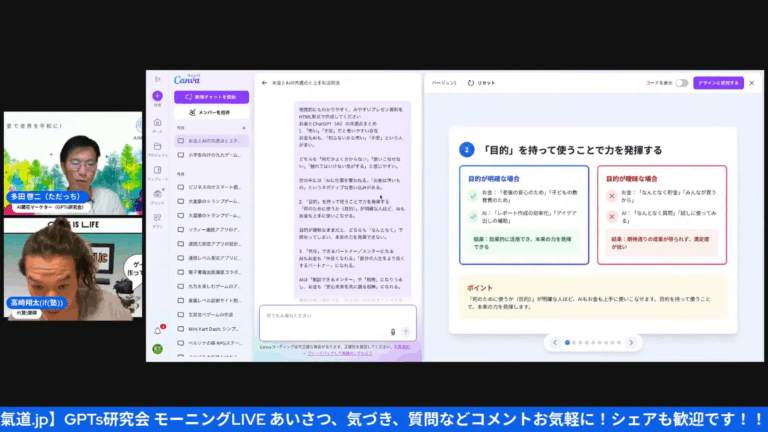Viewport: 768px width, 432px height.
Task: Open the Templates sidebar icon
Action: click(157, 170)
